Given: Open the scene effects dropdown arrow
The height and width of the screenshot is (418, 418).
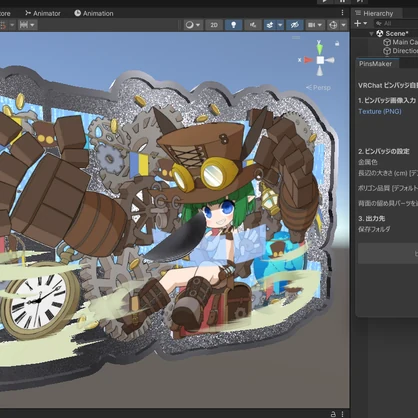Looking at the screenshot, I should (280, 25).
